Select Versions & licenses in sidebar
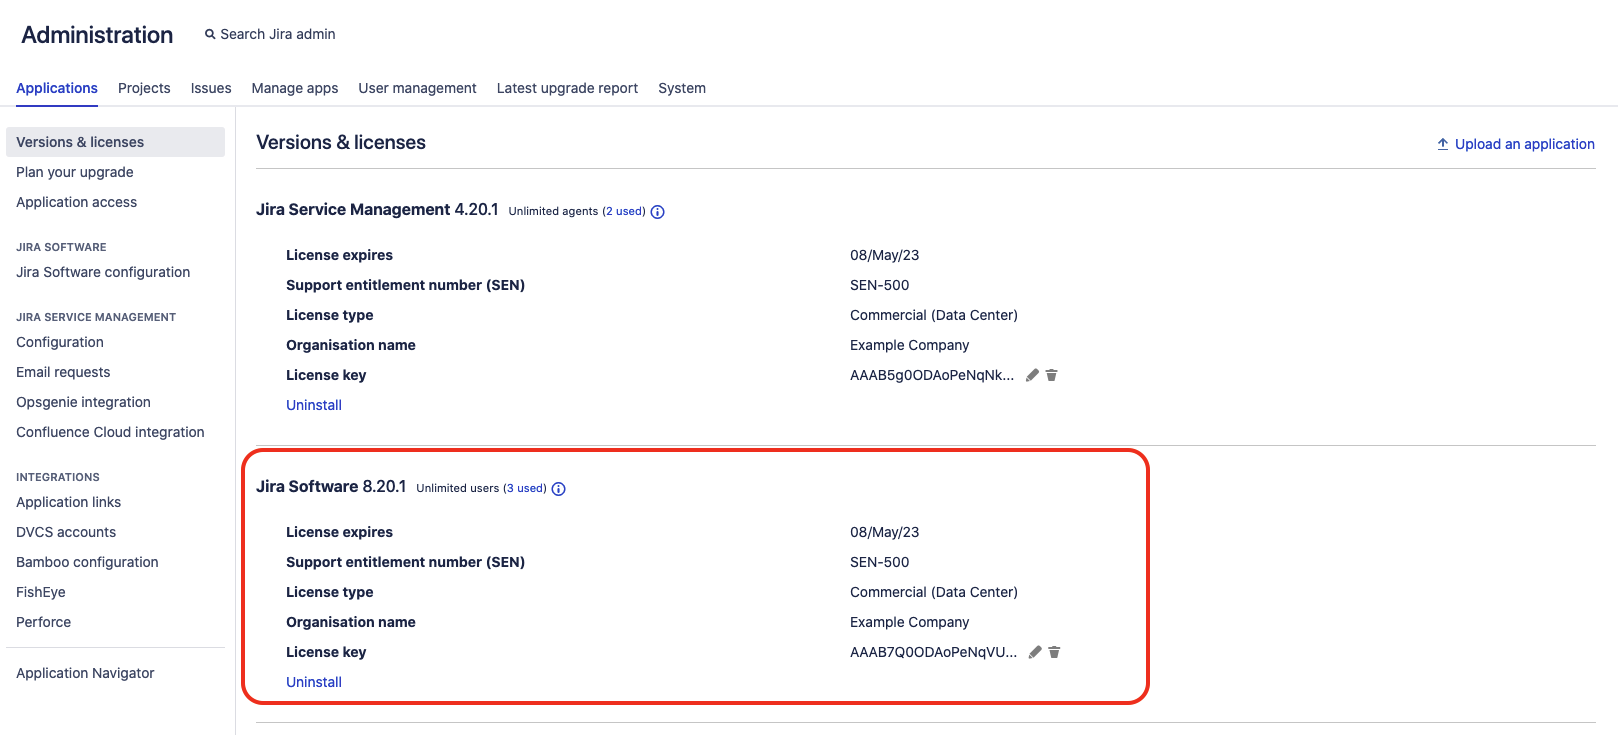The height and width of the screenshot is (735, 1618). coord(115,142)
